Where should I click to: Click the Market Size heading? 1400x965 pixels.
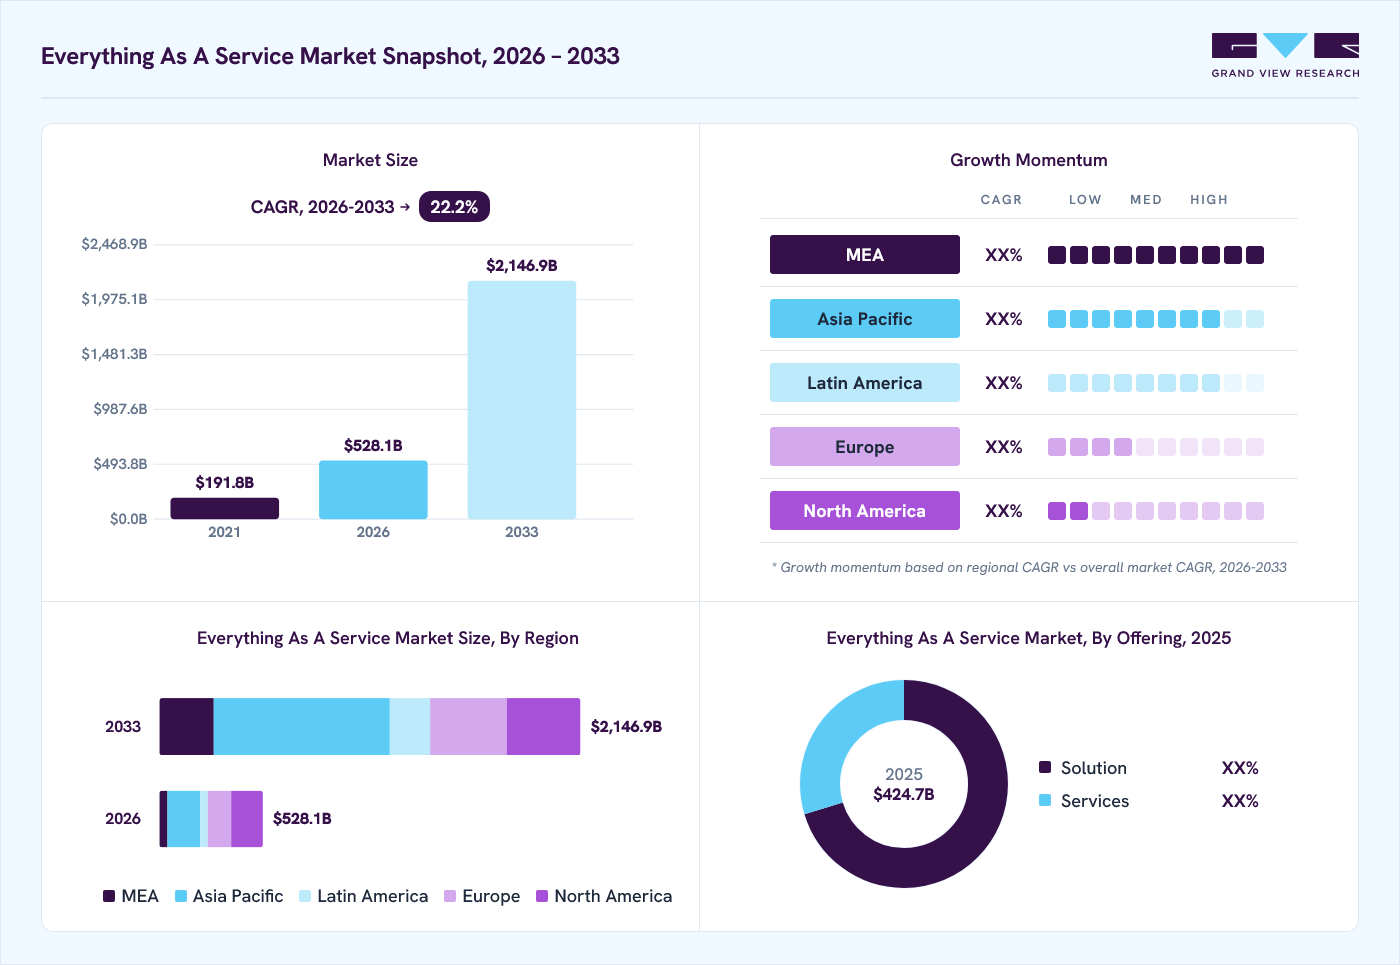370,160
